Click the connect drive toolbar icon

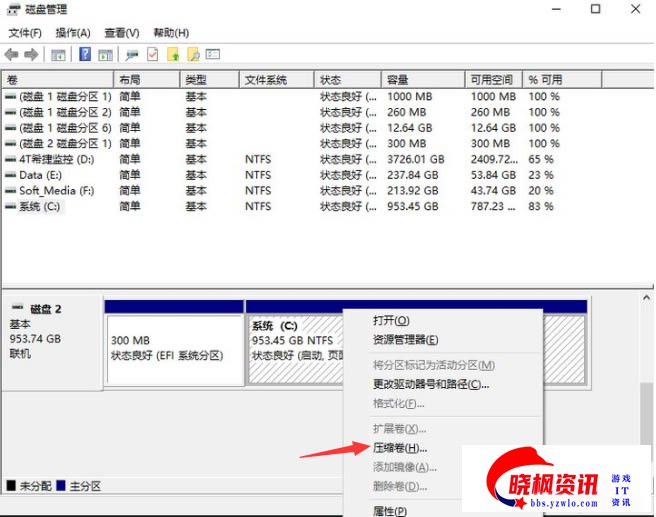(133, 54)
